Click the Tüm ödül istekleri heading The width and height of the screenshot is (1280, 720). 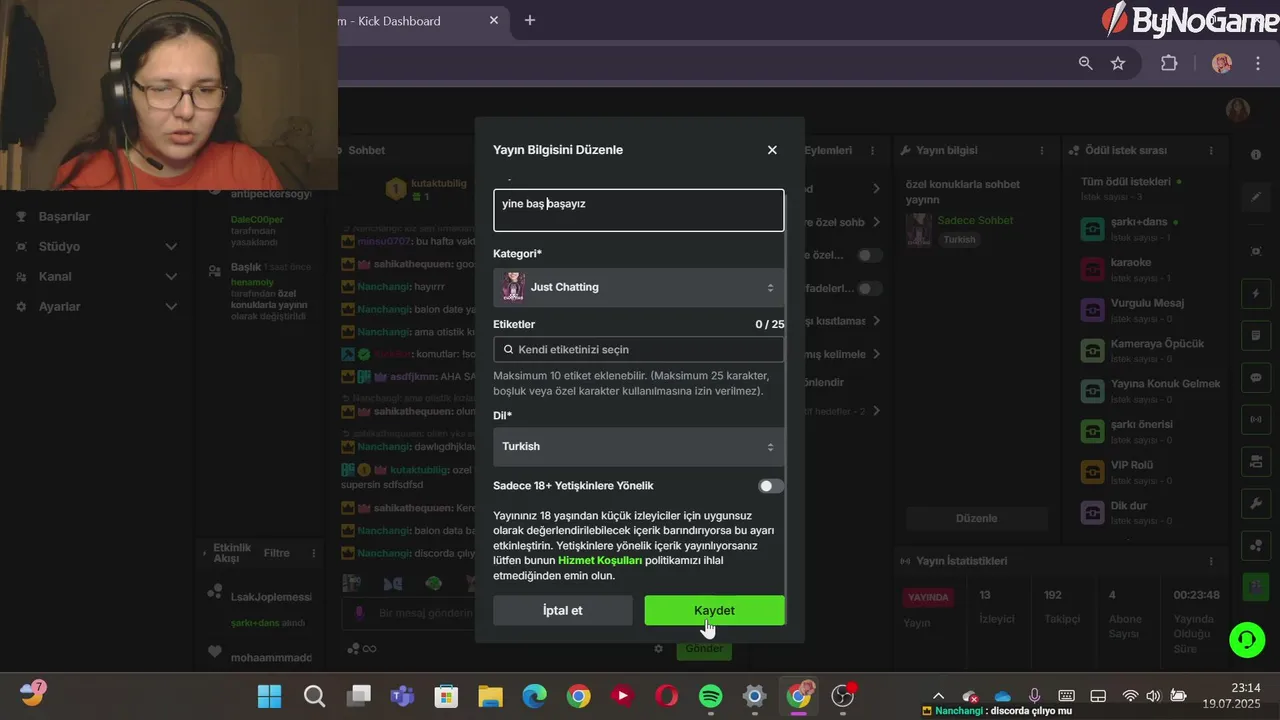(x=1125, y=182)
